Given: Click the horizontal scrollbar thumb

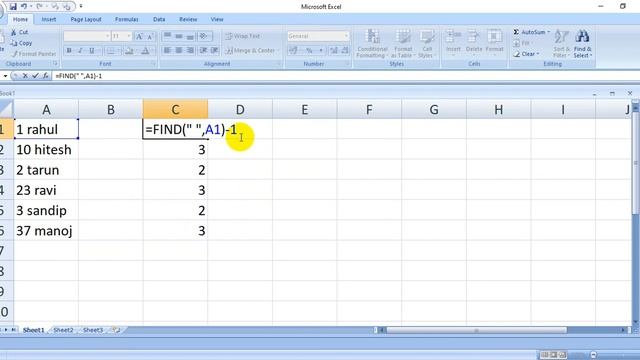Looking at the screenshot, I should pos(476,330).
